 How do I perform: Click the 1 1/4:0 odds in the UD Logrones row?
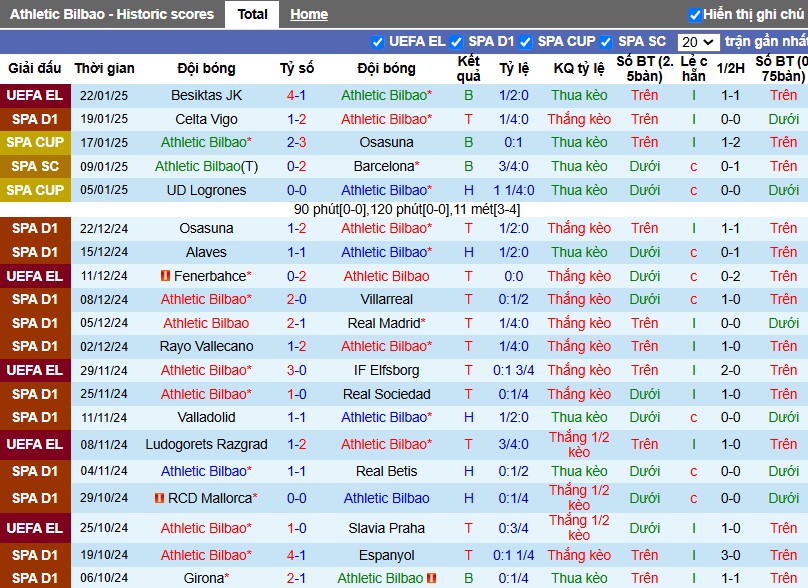tap(514, 190)
